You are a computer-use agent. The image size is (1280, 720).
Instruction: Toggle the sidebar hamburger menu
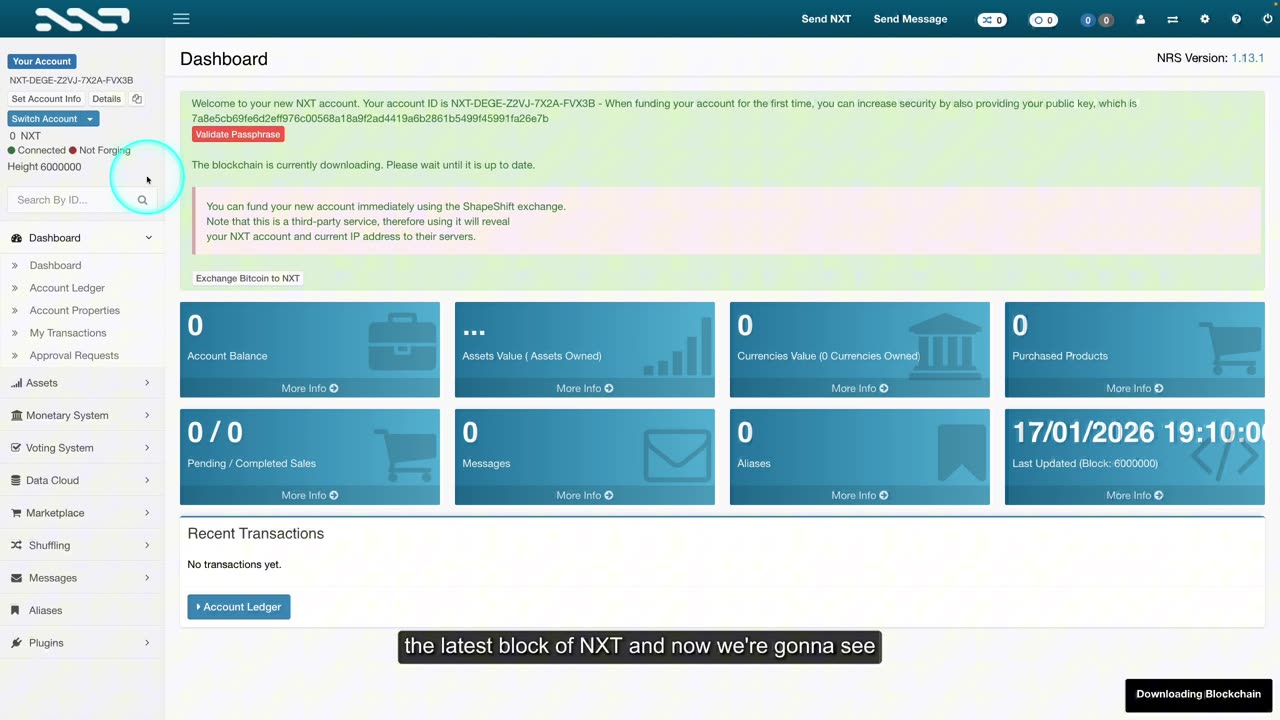point(181,19)
